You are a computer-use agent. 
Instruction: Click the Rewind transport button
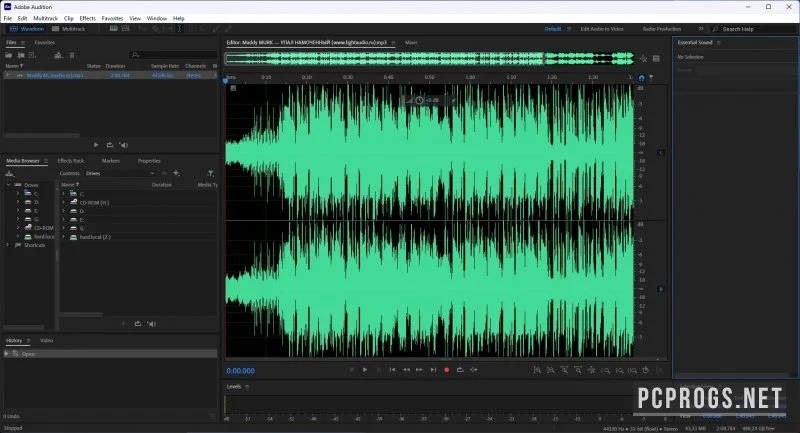click(406, 370)
